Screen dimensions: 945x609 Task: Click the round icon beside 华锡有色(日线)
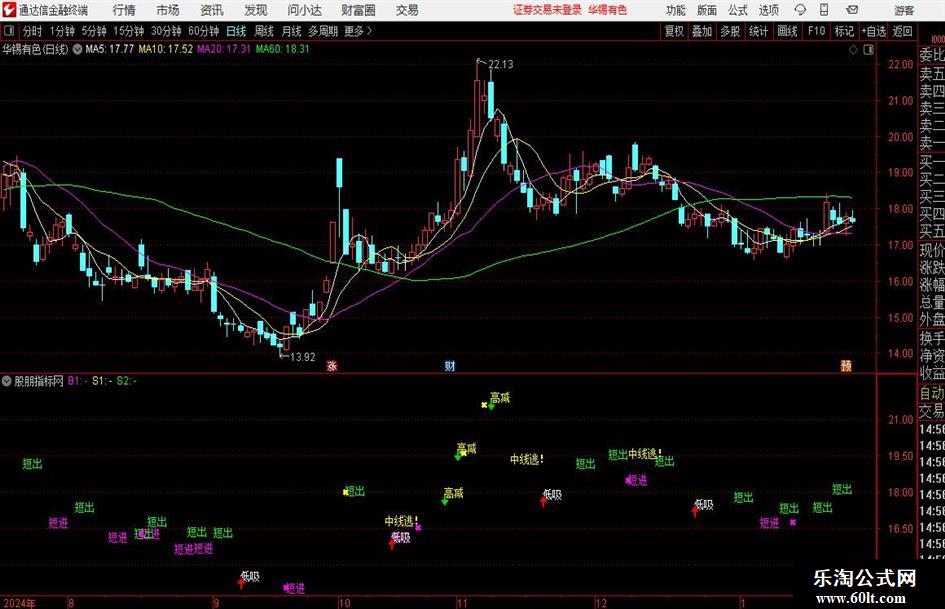[77, 49]
